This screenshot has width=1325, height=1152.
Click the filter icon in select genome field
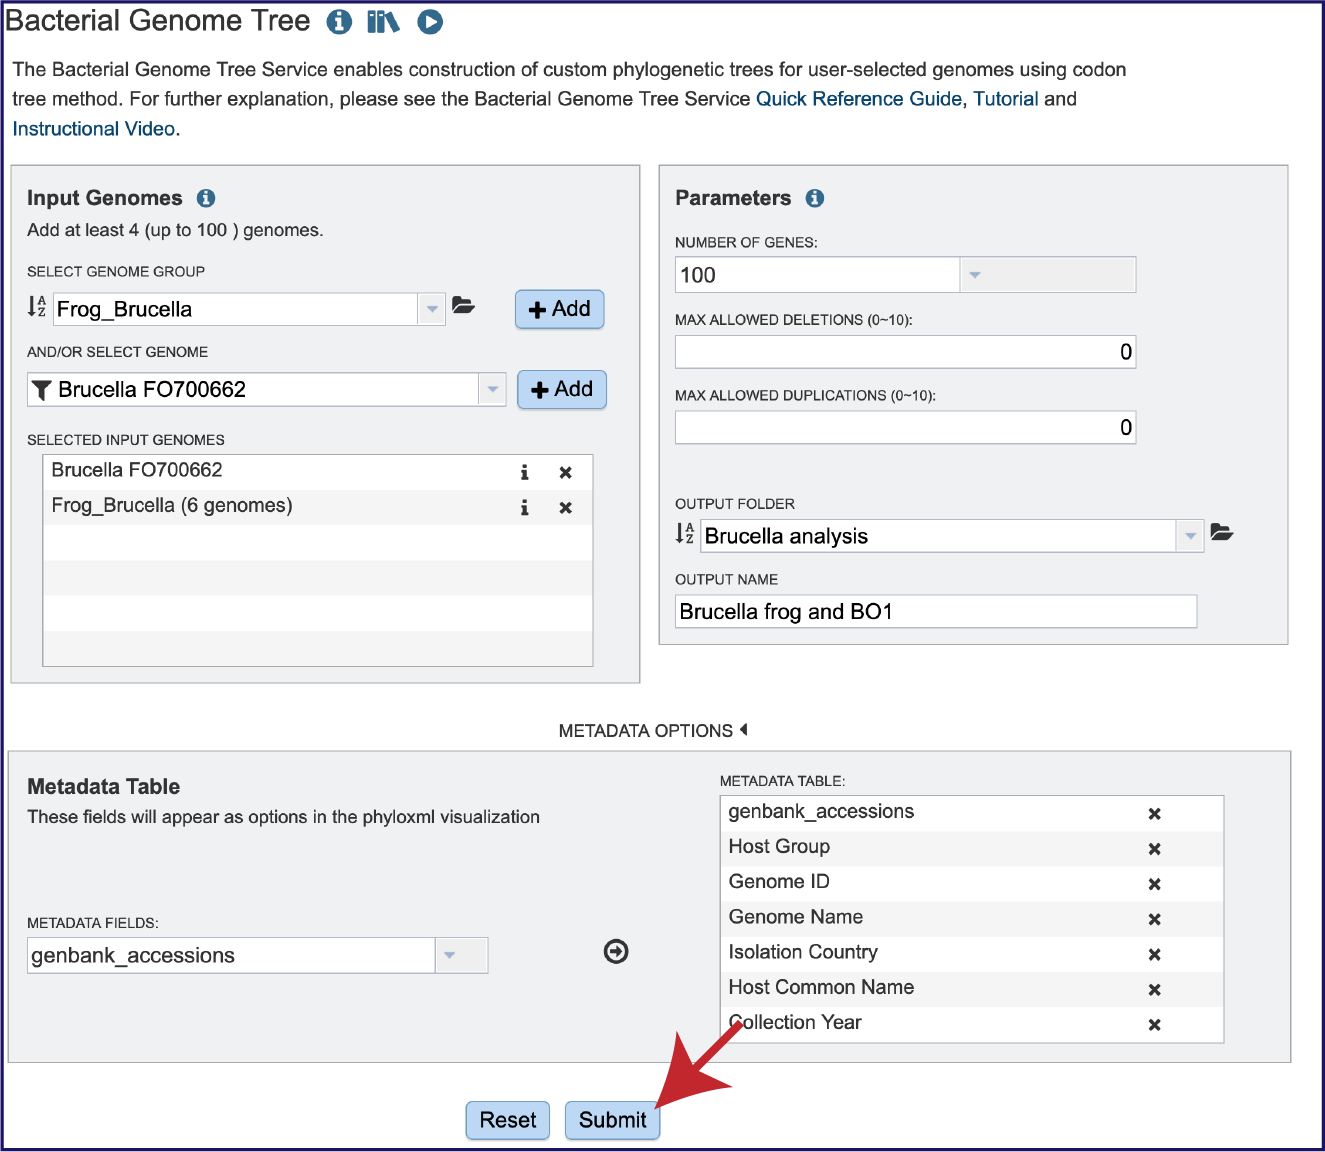tap(41, 390)
